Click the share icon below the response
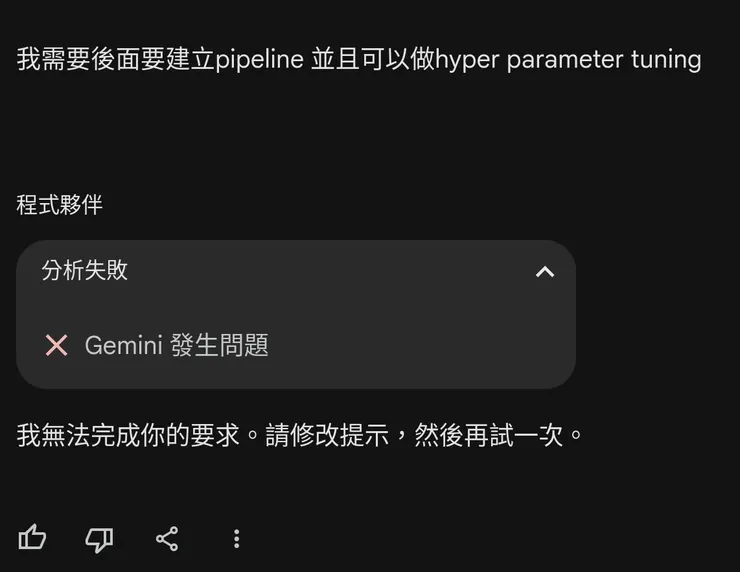Image resolution: width=740 pixels, height=572 pixels. (x=167, y=539)
